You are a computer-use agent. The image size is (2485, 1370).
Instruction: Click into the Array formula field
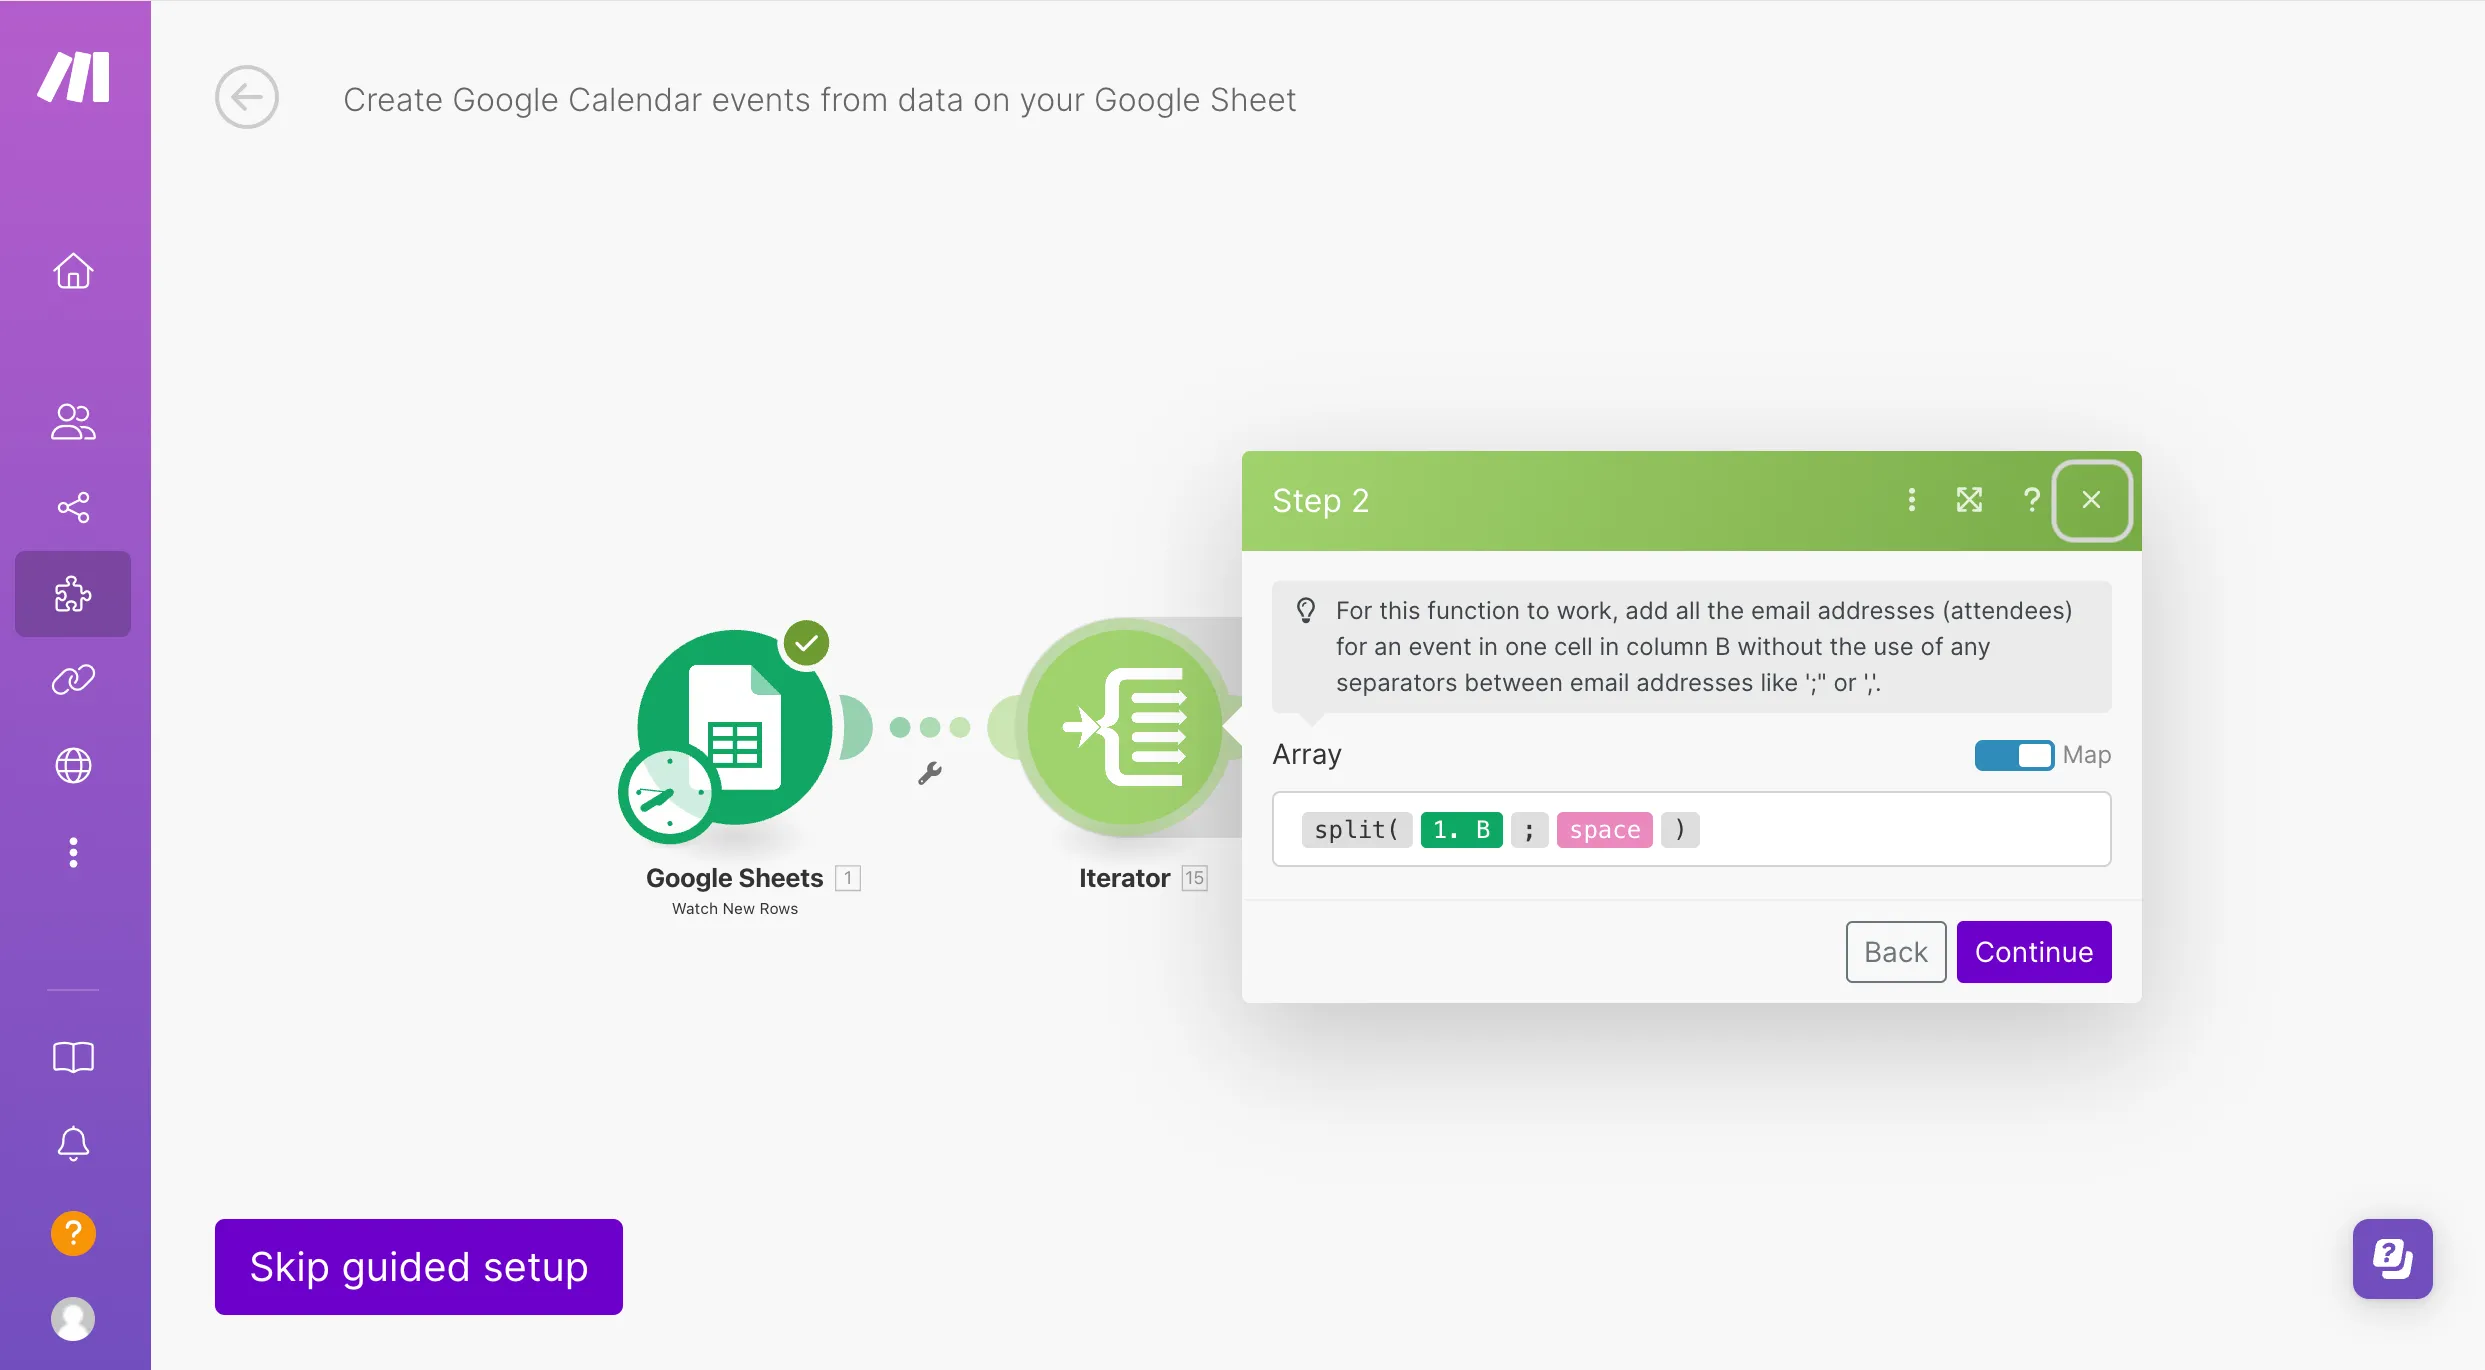1691,829
